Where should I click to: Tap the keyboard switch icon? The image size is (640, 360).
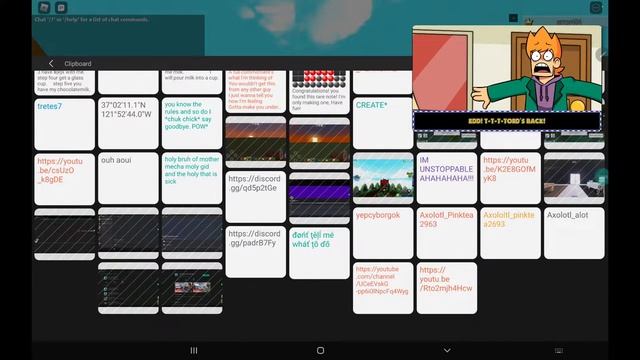[x=559, y=350]
